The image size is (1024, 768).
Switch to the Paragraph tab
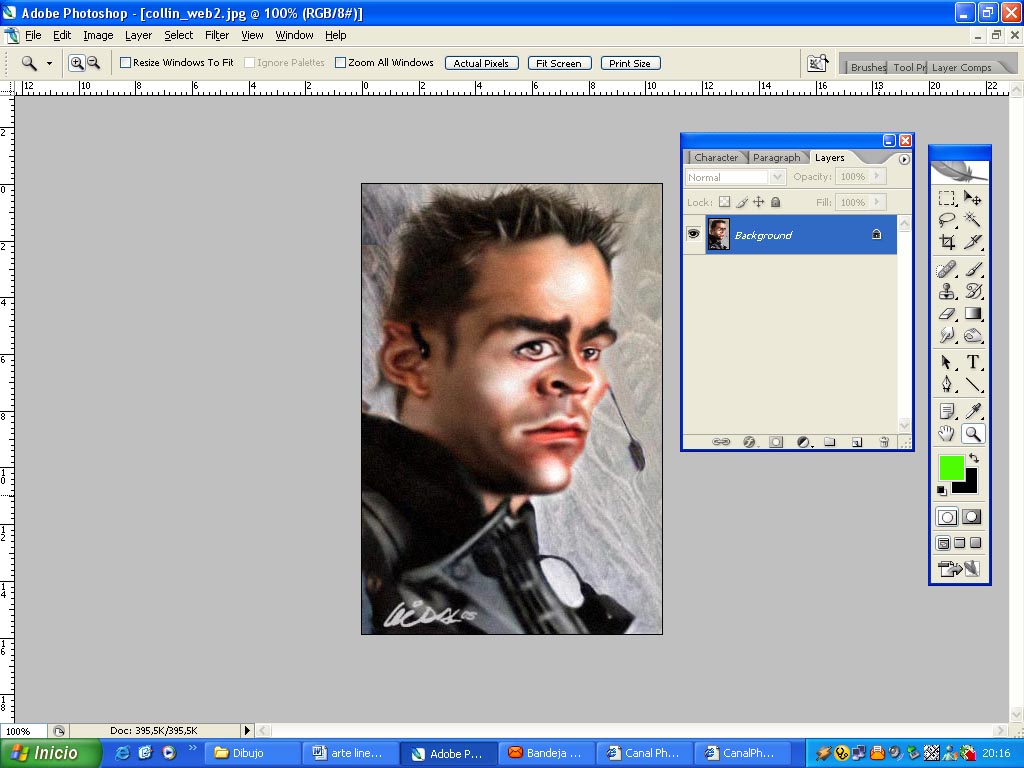point(776,157)
